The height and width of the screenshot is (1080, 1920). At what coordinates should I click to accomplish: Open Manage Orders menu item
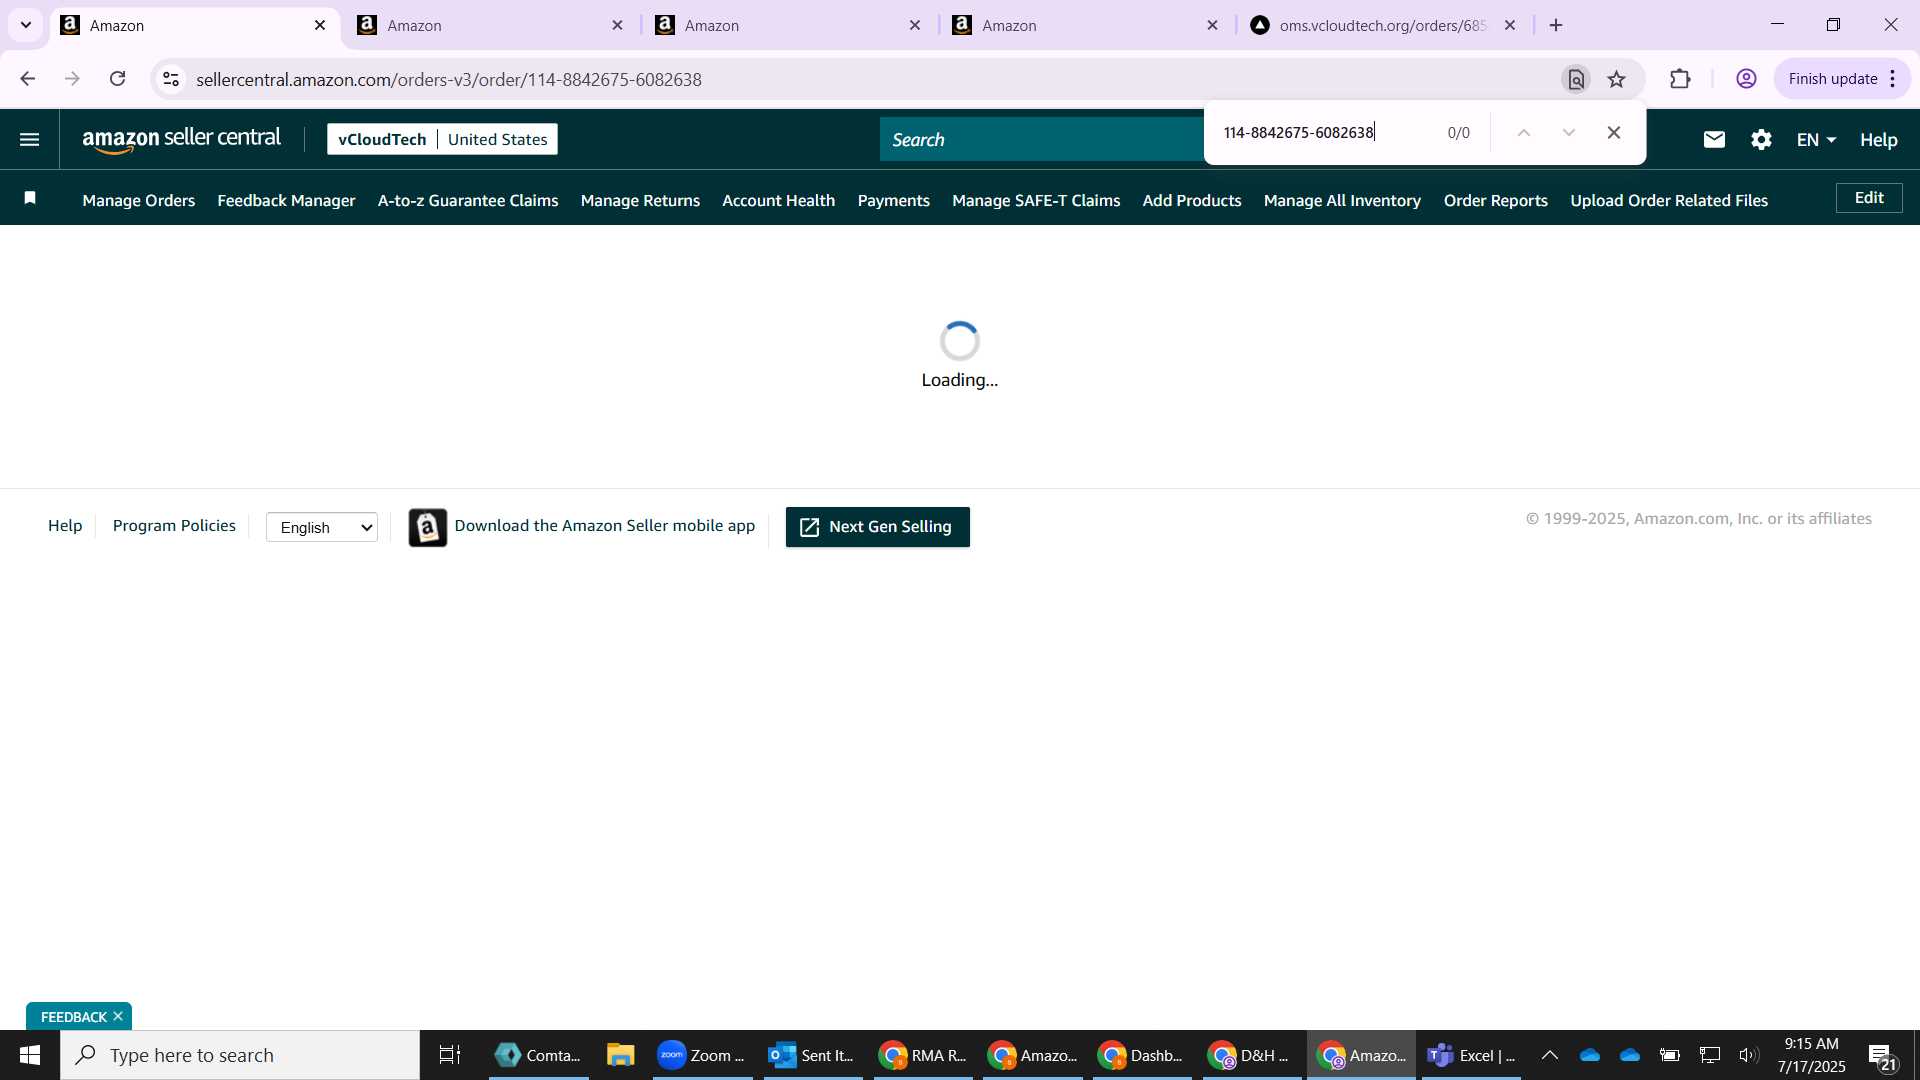(139, 200)
